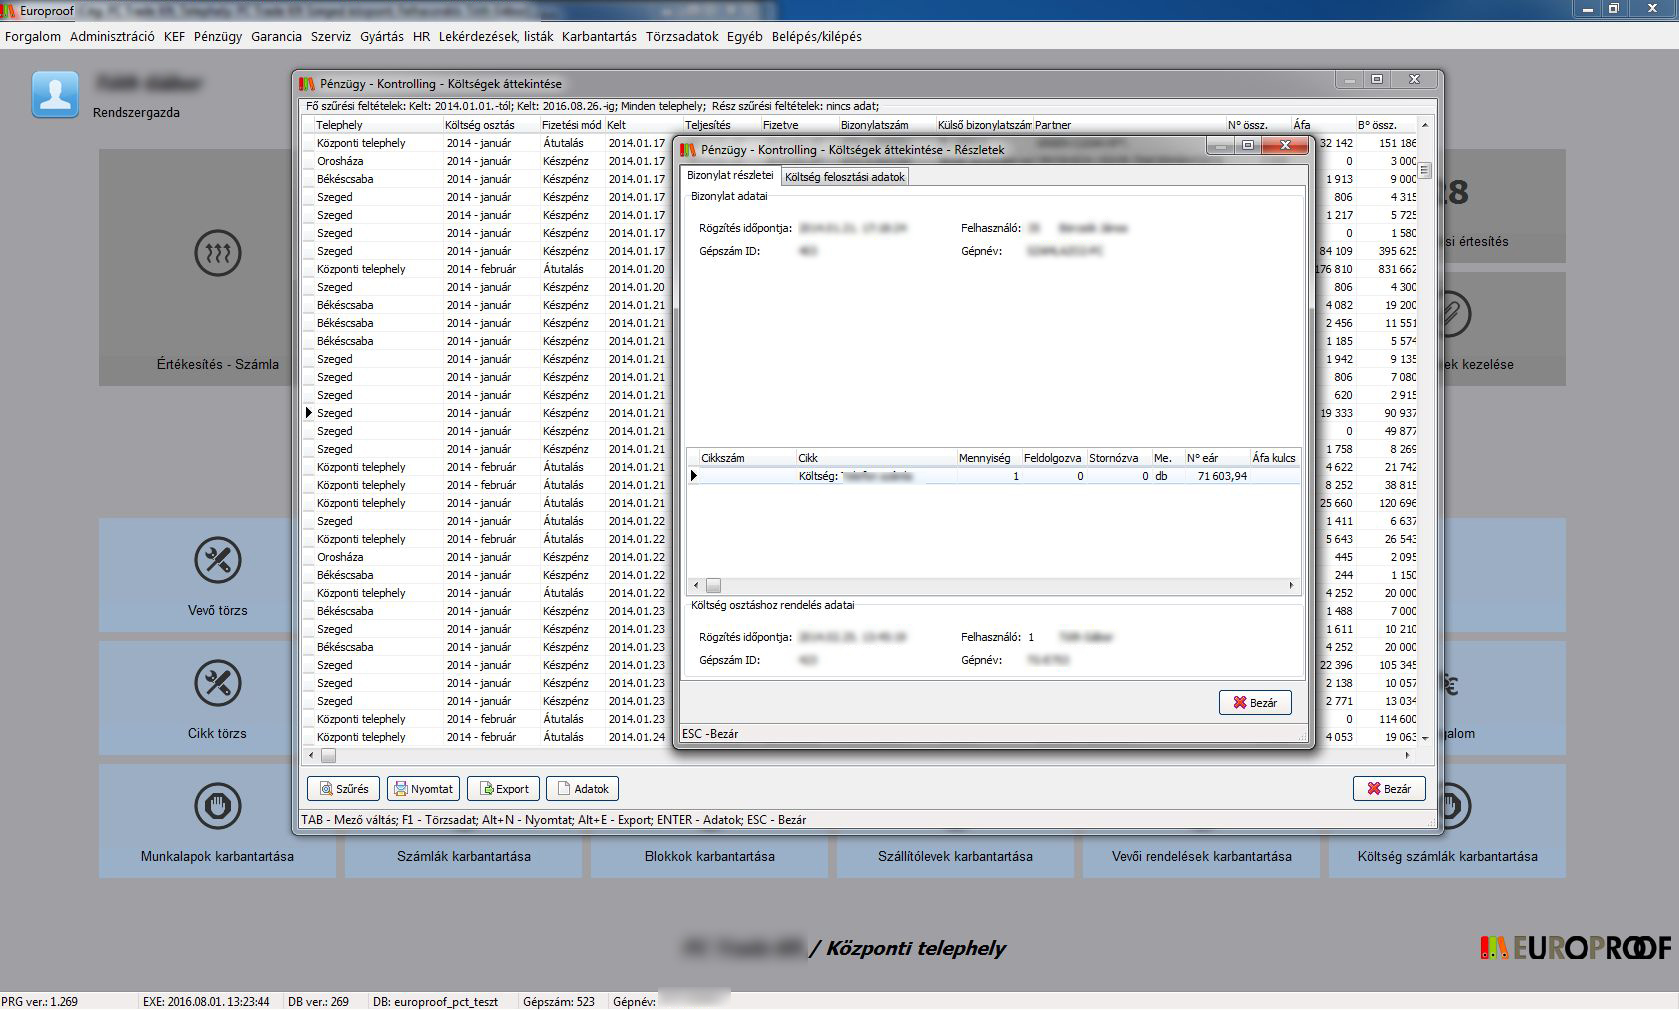Image resolution: width=1679 pixels, height=1010 pixels.
Task: Open the Lekérdezések, listák menu
Action: point(495,37)
